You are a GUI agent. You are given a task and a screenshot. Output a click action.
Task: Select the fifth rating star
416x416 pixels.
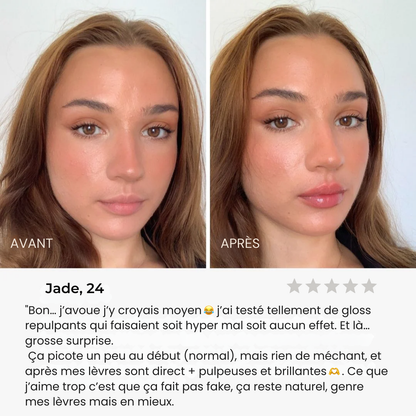tap(369, 286)
